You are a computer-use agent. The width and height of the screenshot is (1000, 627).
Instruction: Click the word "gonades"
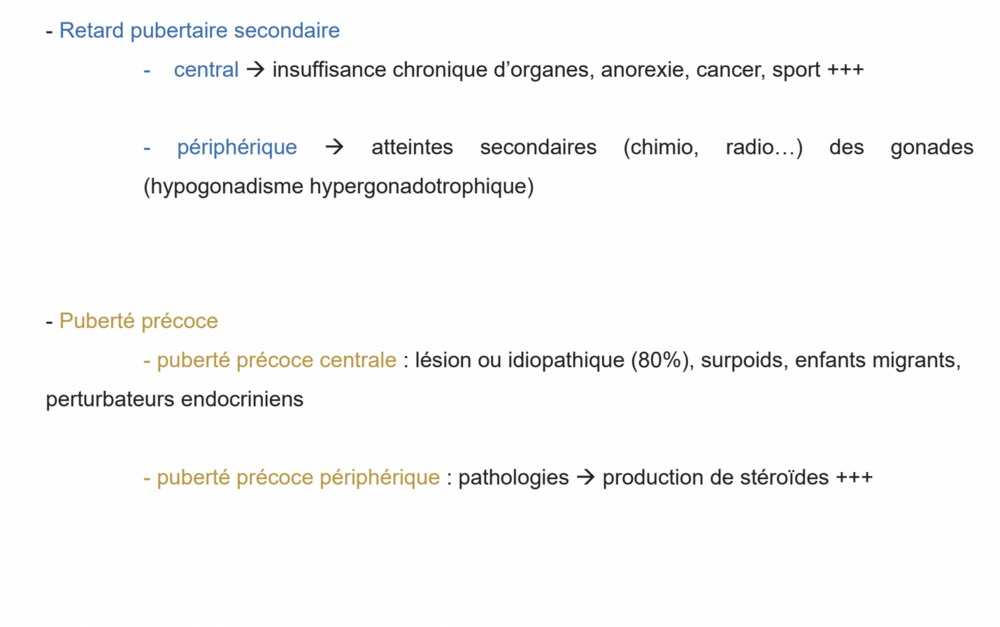[x=932, y=148]
